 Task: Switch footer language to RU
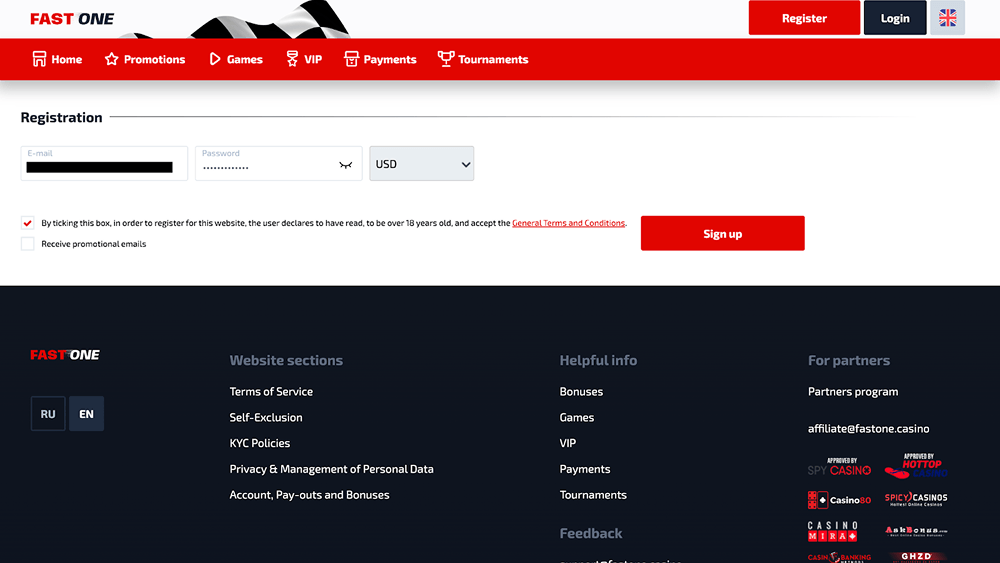tap(48, 414)
